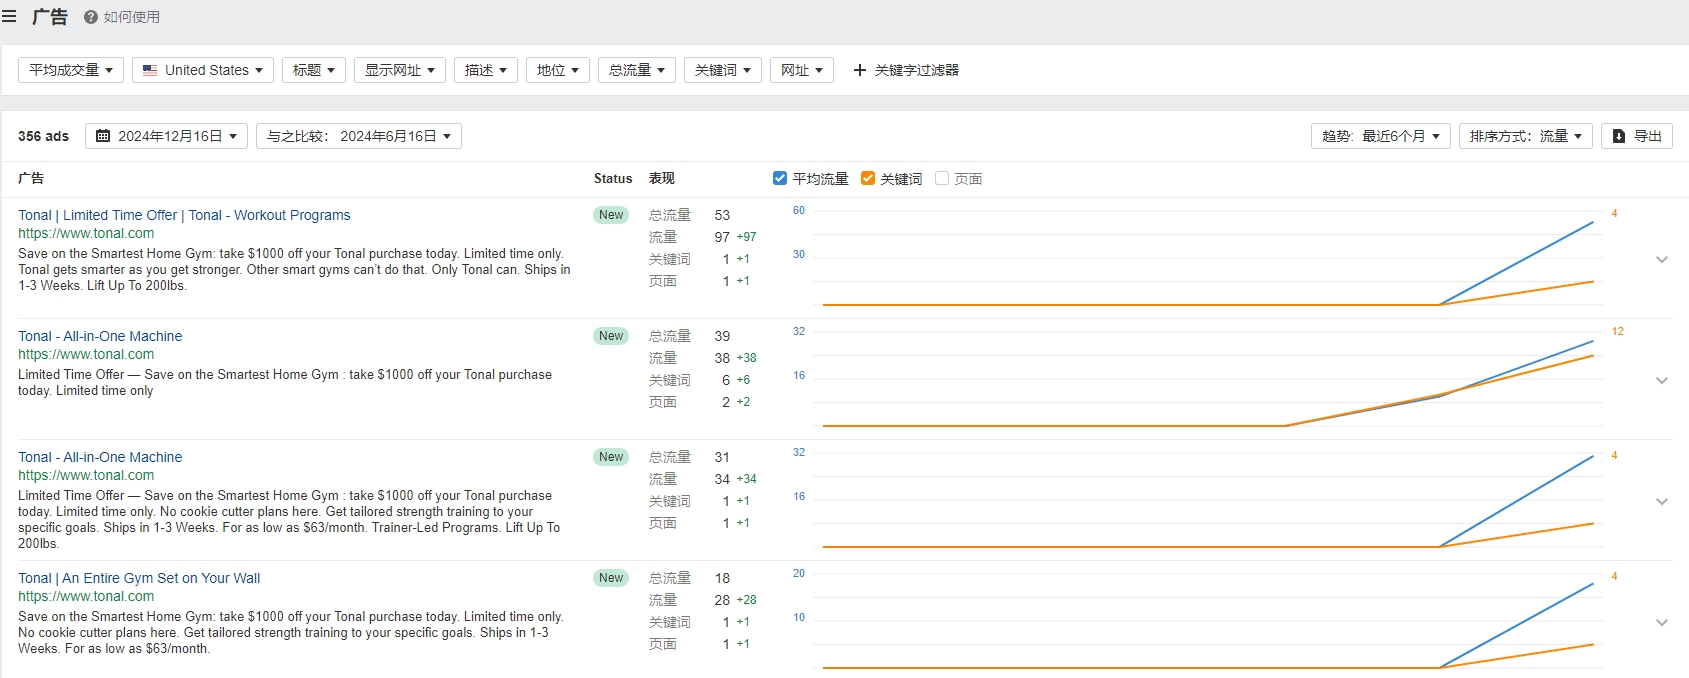Open the 显示网址 filter dropdown
This screenshot has width=1689, height=678.
click(x=400, y=70)
